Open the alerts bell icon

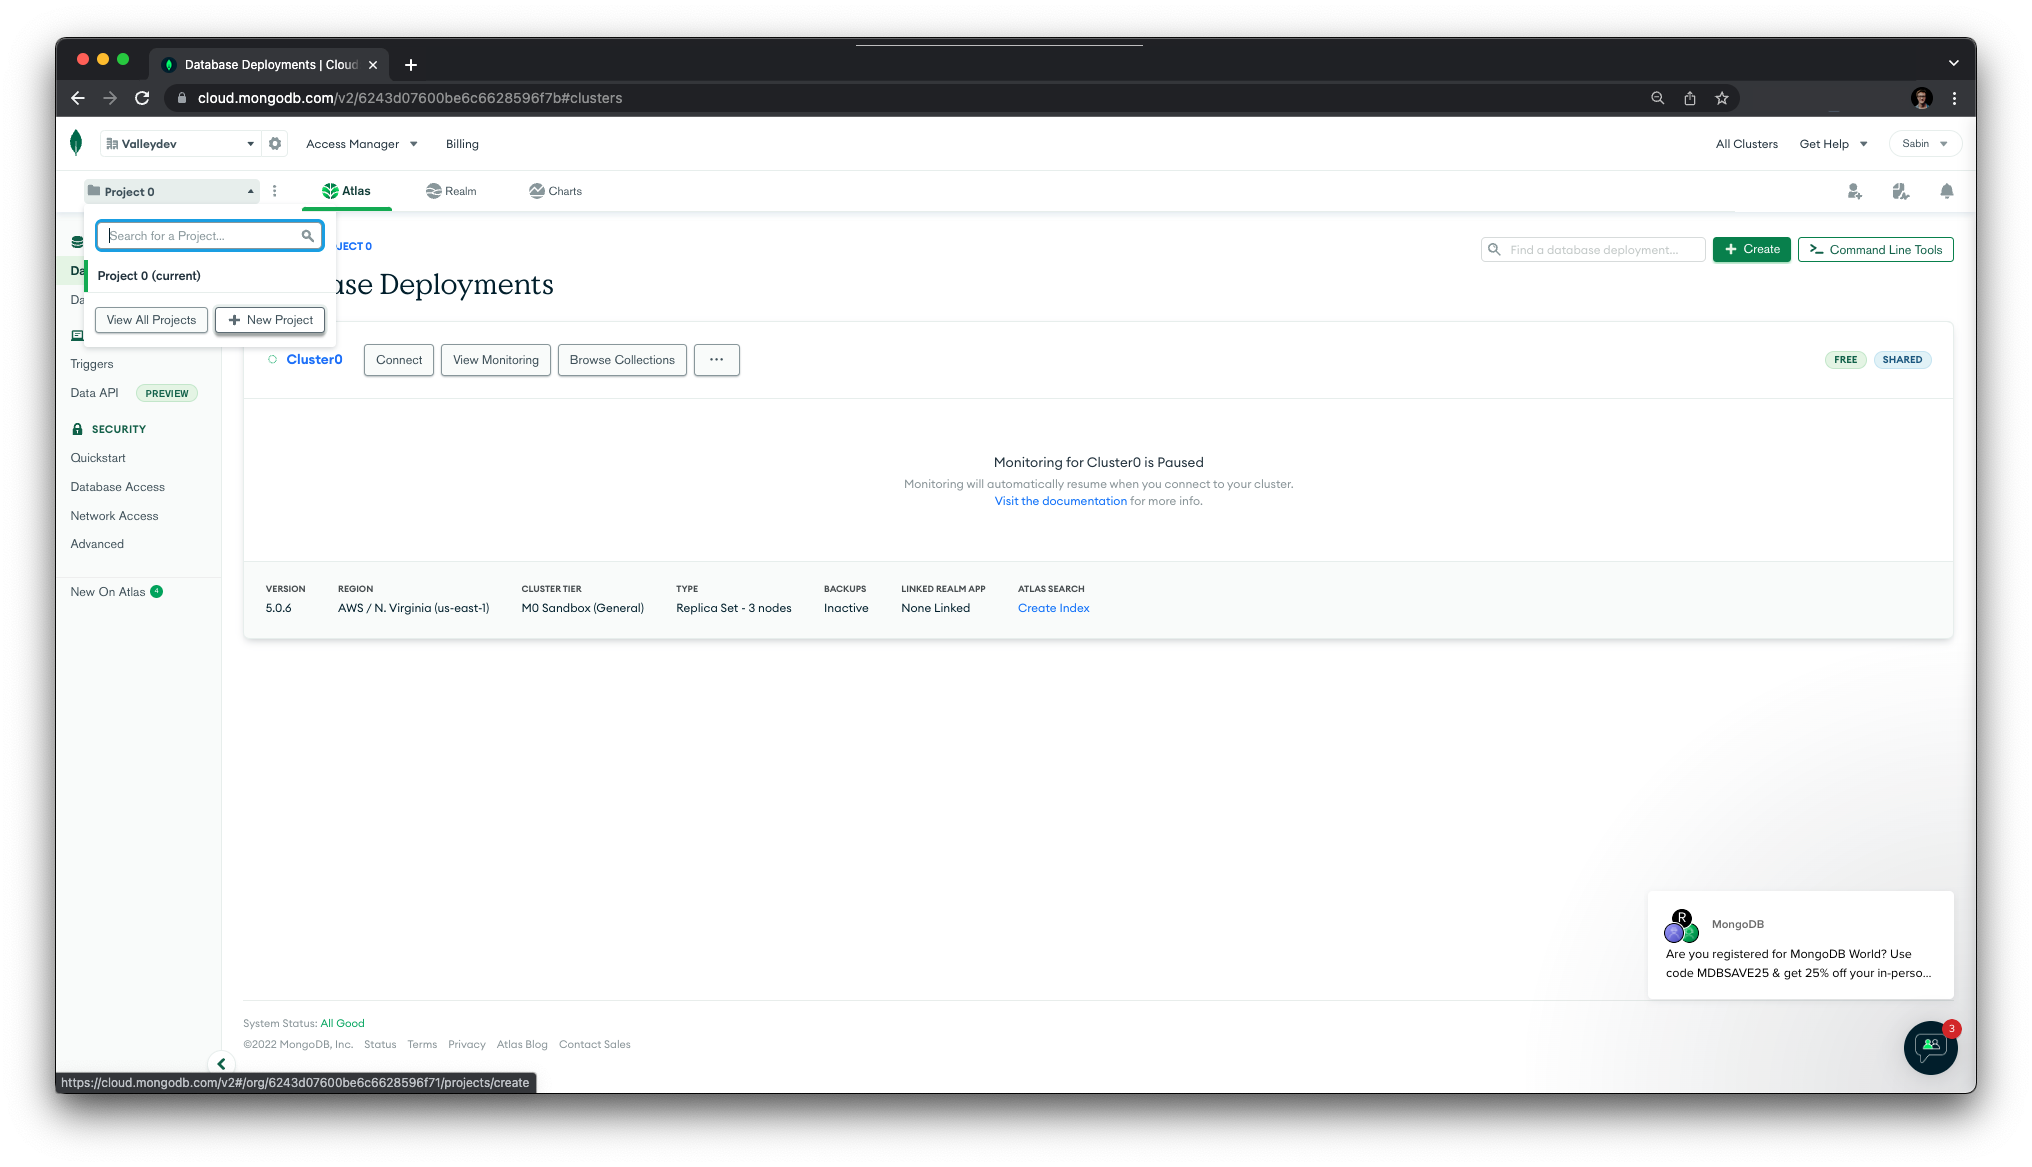1946,191
